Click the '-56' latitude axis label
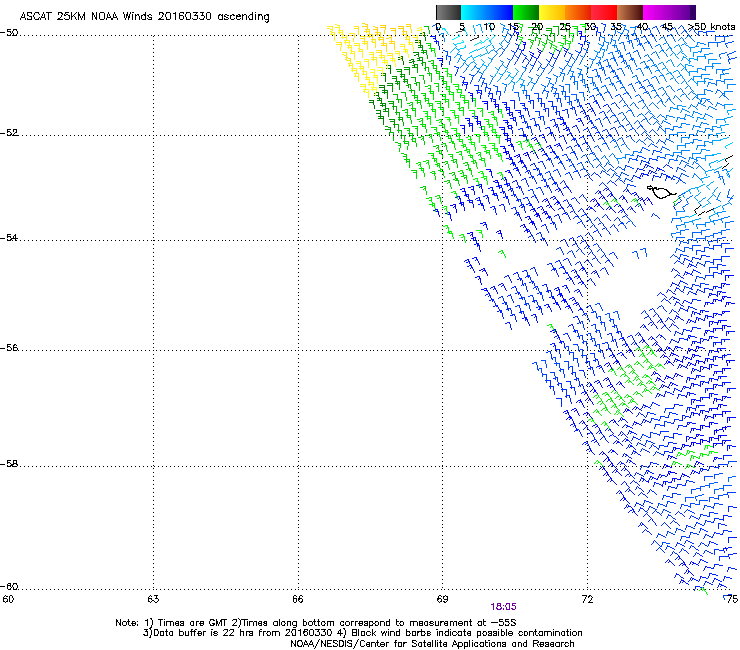The image size is (740, 650). (x=9, y=348)
